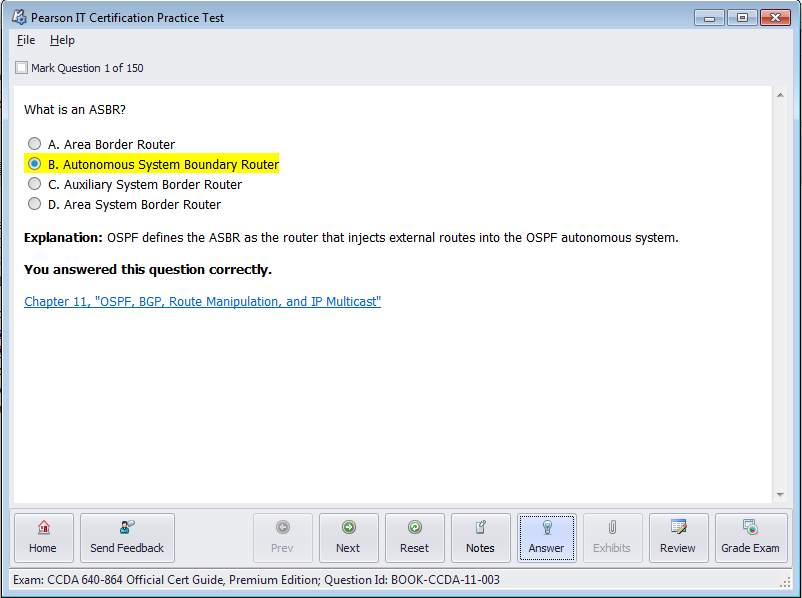Select option A, Area Border Router
The image size is (802, 598).
click(34, 144)
